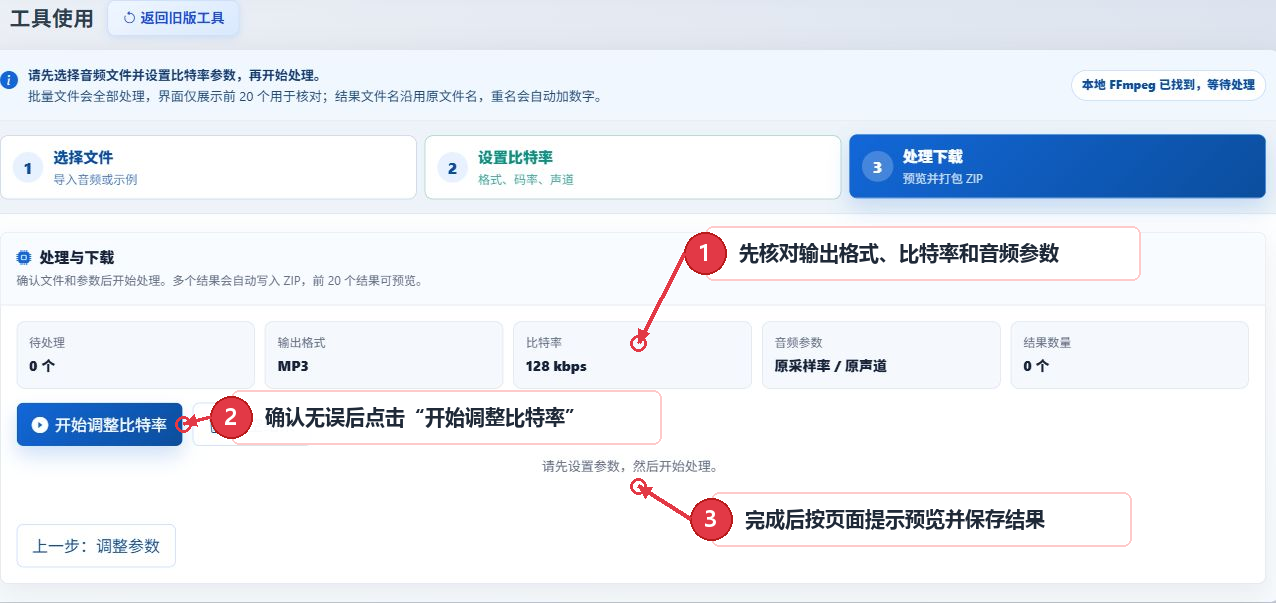The image size is (1276, 603).
Task: Click the blue info icon beside the instructions
Action: click(9, 79)
